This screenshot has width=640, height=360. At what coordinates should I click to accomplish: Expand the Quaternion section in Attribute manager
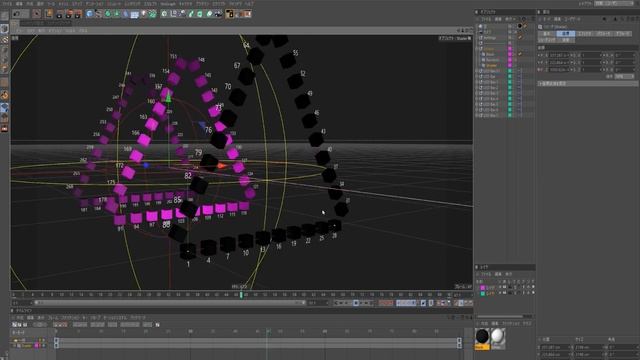588,83
